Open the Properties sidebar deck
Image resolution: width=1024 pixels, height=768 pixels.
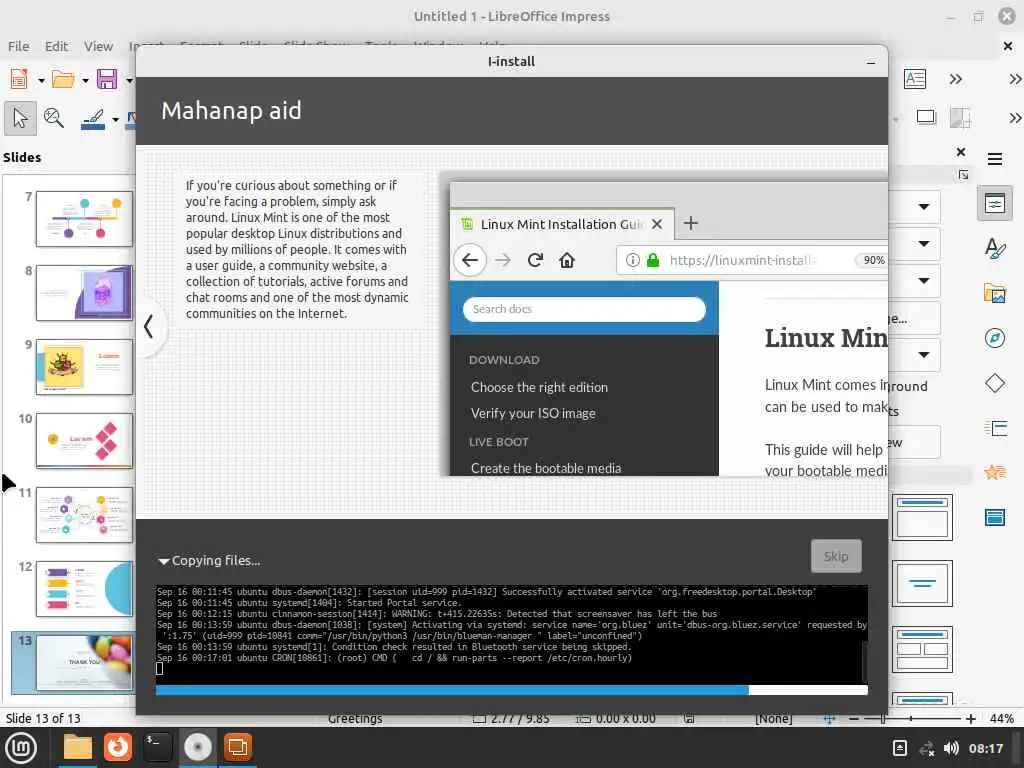995,204
